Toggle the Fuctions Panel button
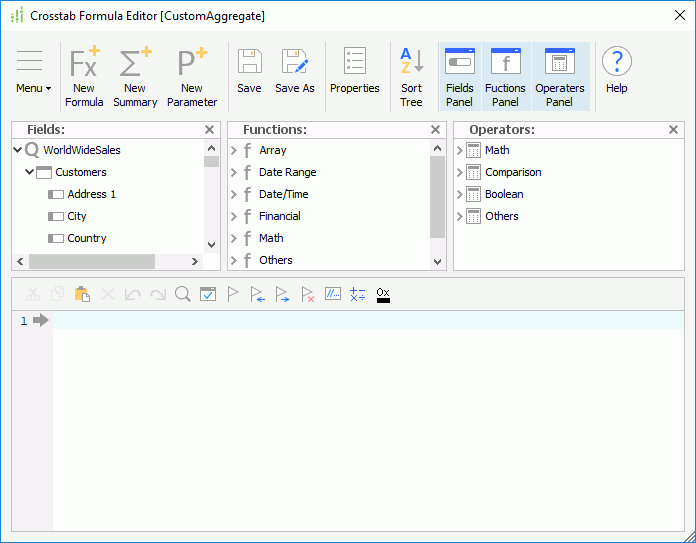Image resolution: width=696 pixels, height=543 pixels. tap(505, 76)
